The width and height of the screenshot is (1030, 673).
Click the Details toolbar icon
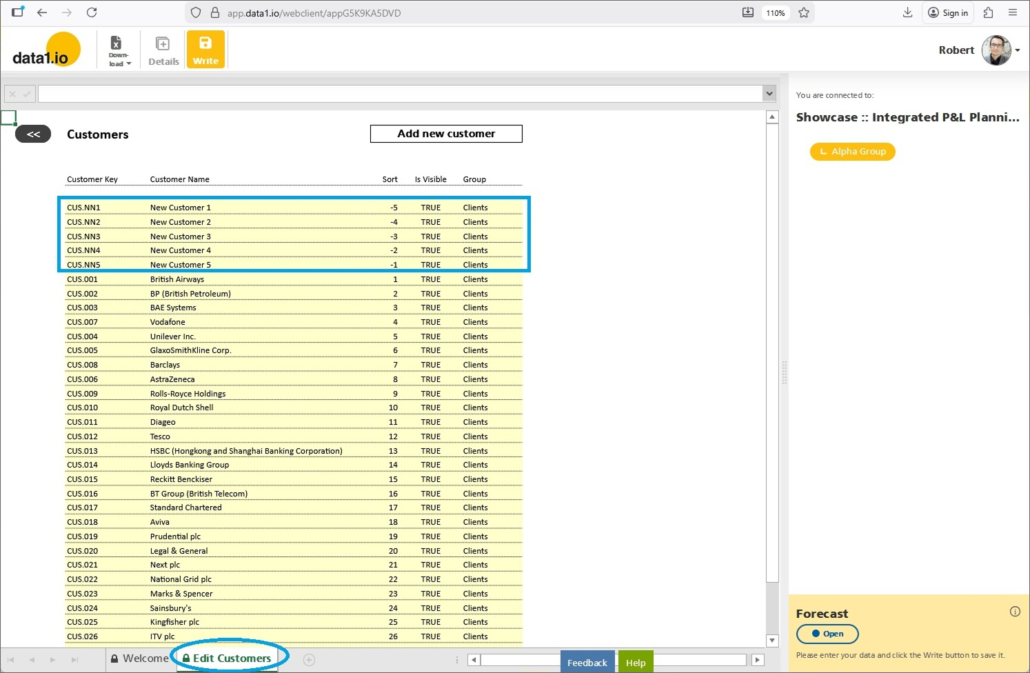point(163,50)
